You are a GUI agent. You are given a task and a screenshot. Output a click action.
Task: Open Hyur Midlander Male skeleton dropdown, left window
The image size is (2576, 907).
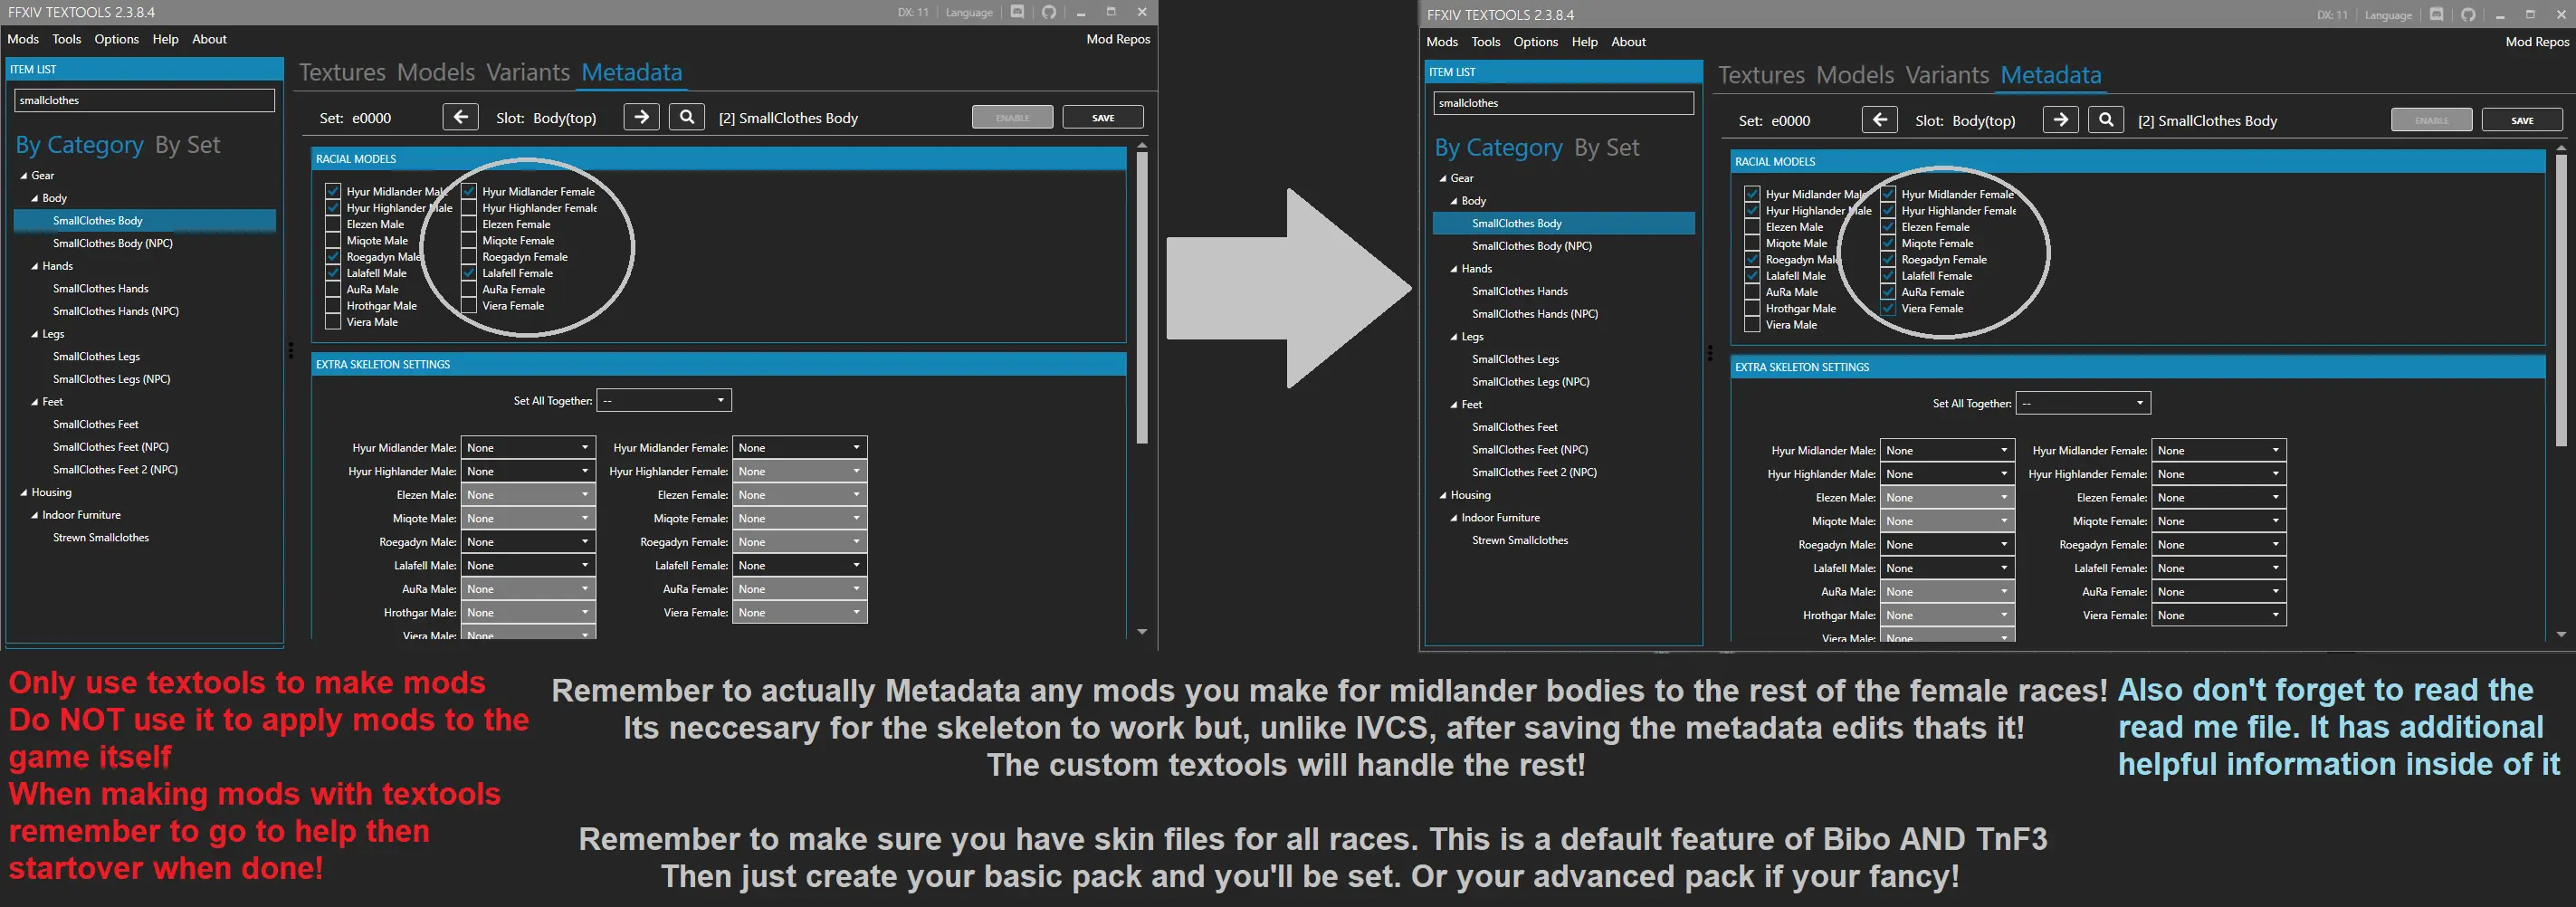(528, 448)
